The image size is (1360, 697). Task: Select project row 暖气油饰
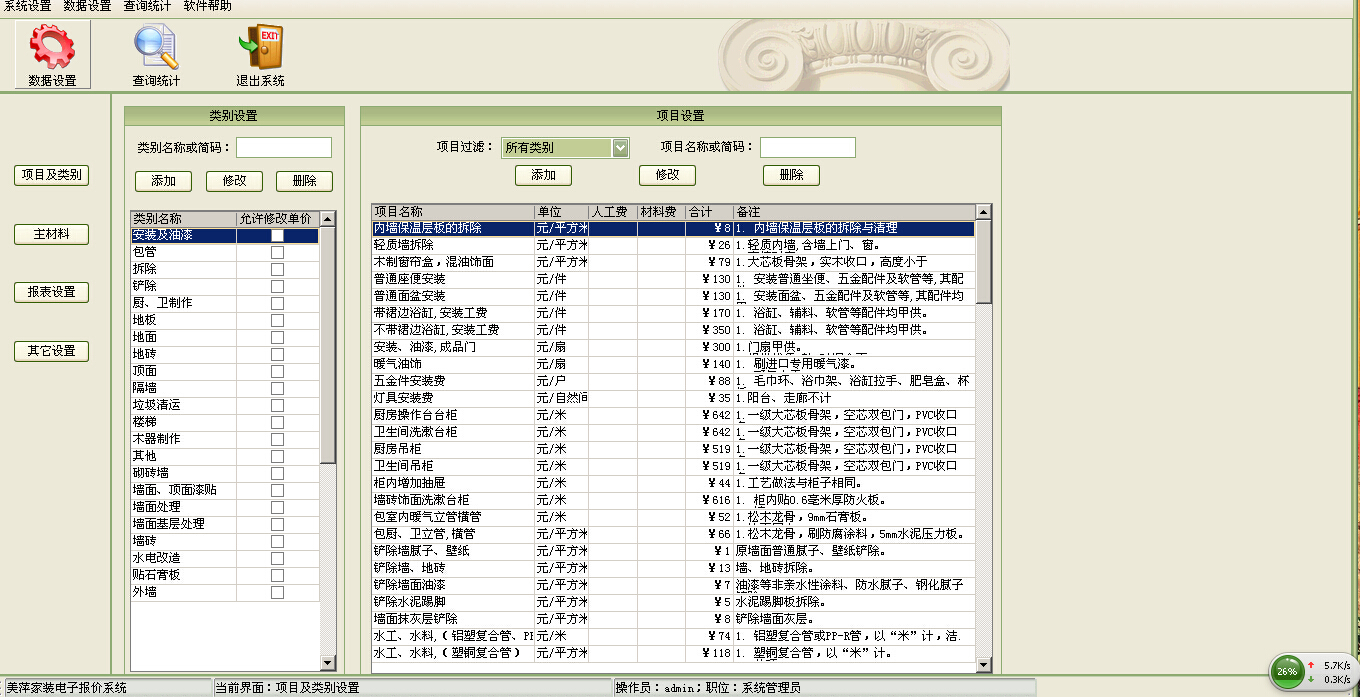coord(673,365)
